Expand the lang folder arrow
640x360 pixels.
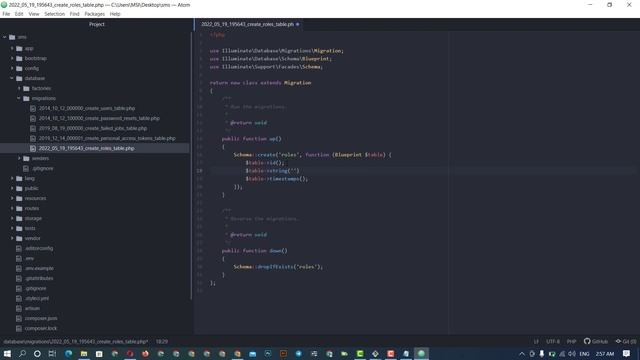[x=12, y=178]
